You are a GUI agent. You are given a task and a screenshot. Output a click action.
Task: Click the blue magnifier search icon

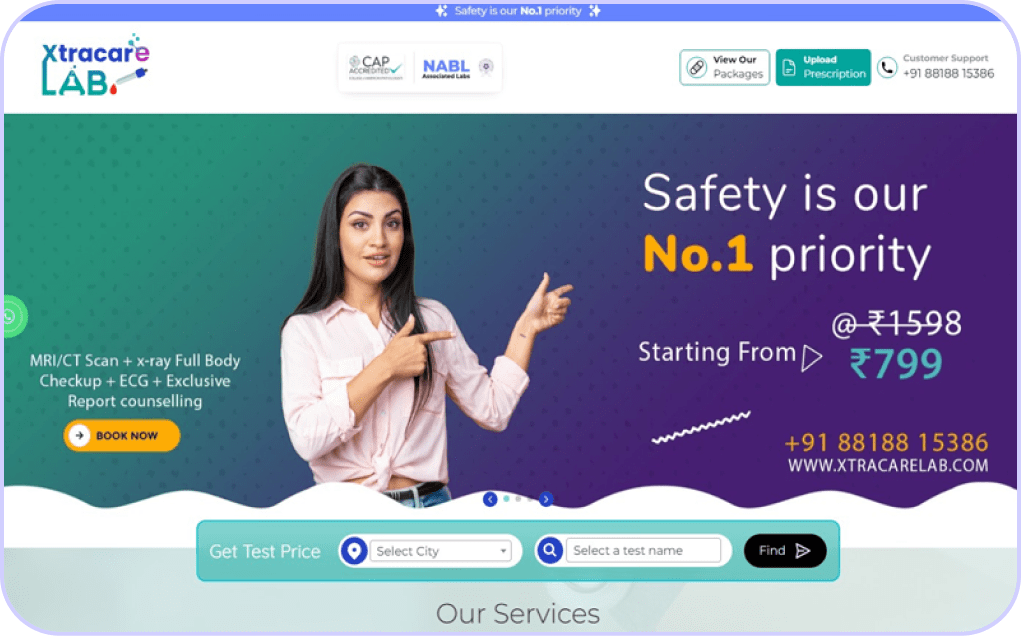coord(550,551)
